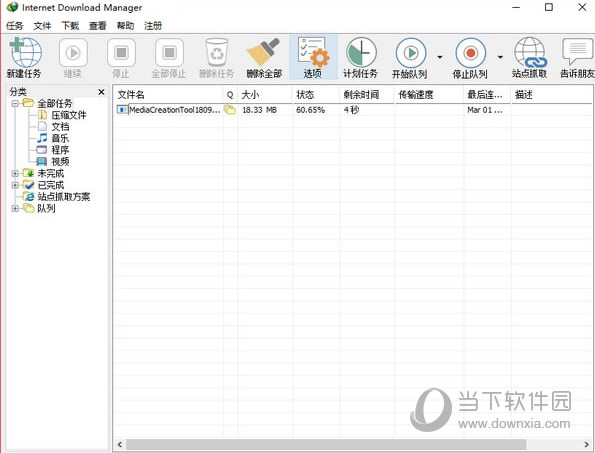This screenshot has width=595, height=453.
Task: Click the 4 秒 time remaining cell
Action: click(x=351, y=110)
